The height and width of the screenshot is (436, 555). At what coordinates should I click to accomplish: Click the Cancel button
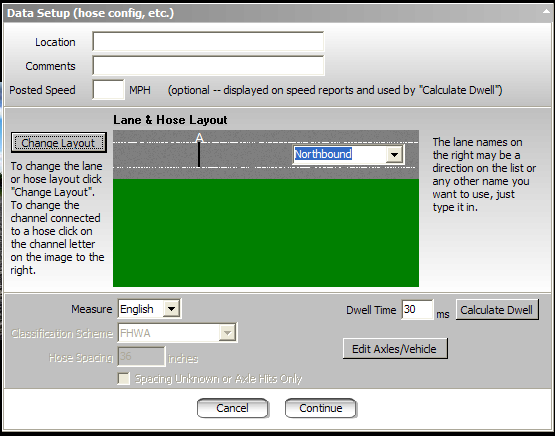click(x=233, y=408)
